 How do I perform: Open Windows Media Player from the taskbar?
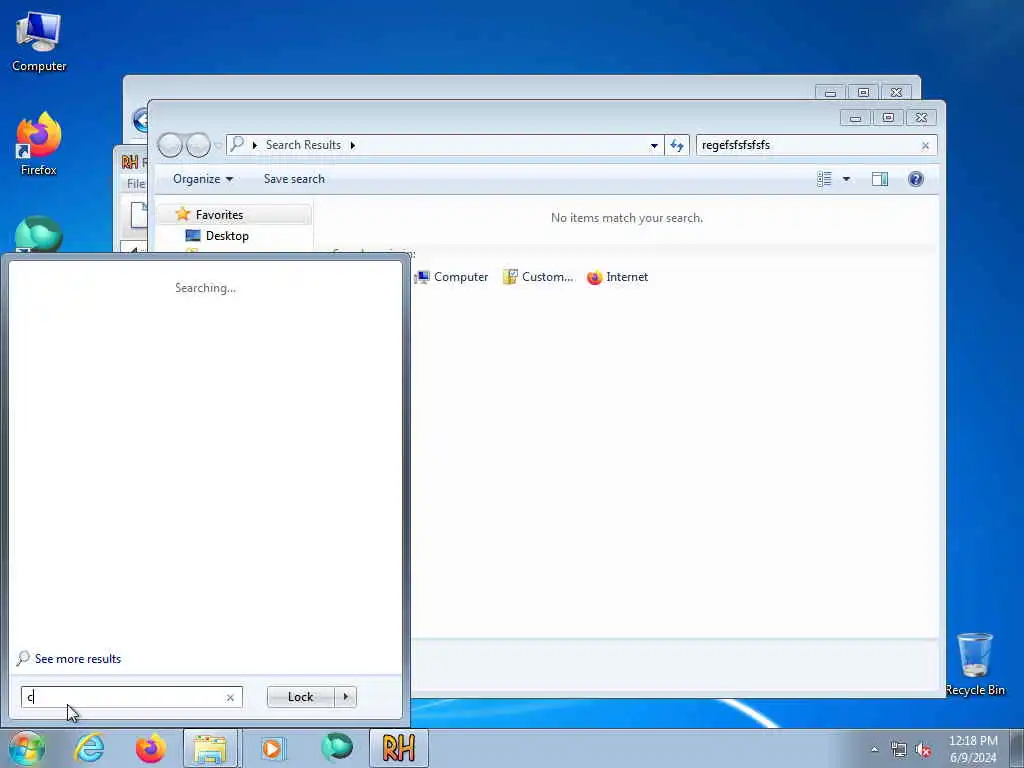point(272,748)
